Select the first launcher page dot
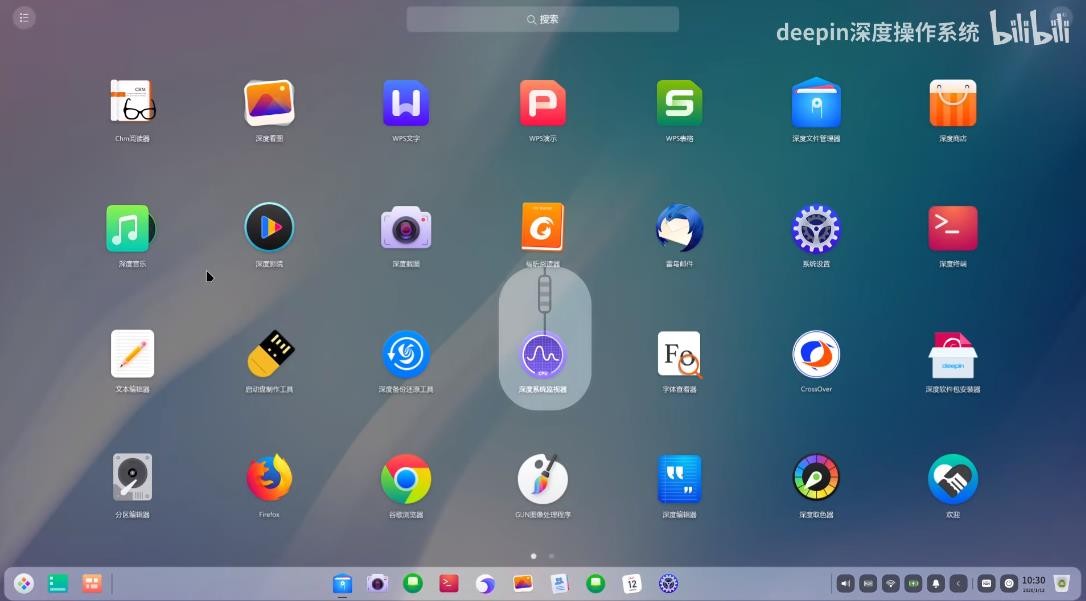The image size is (1086, 601). click(533, 556)
